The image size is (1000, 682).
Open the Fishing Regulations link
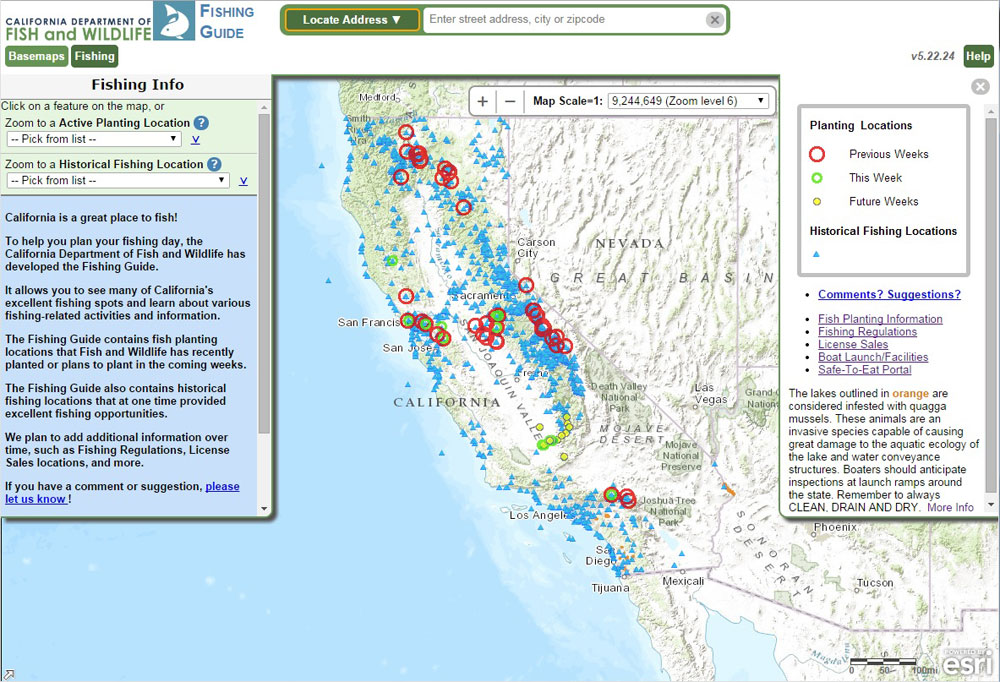[x=867, y=332]
